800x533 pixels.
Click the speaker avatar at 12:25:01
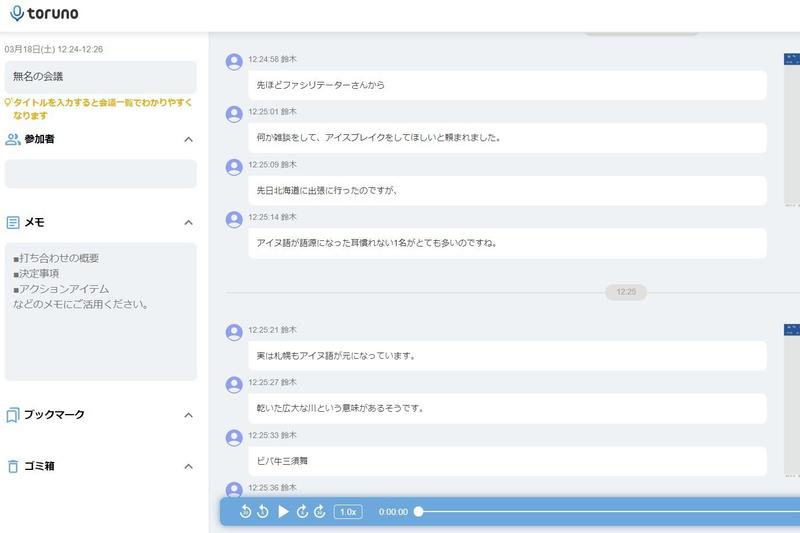[234, 114]
